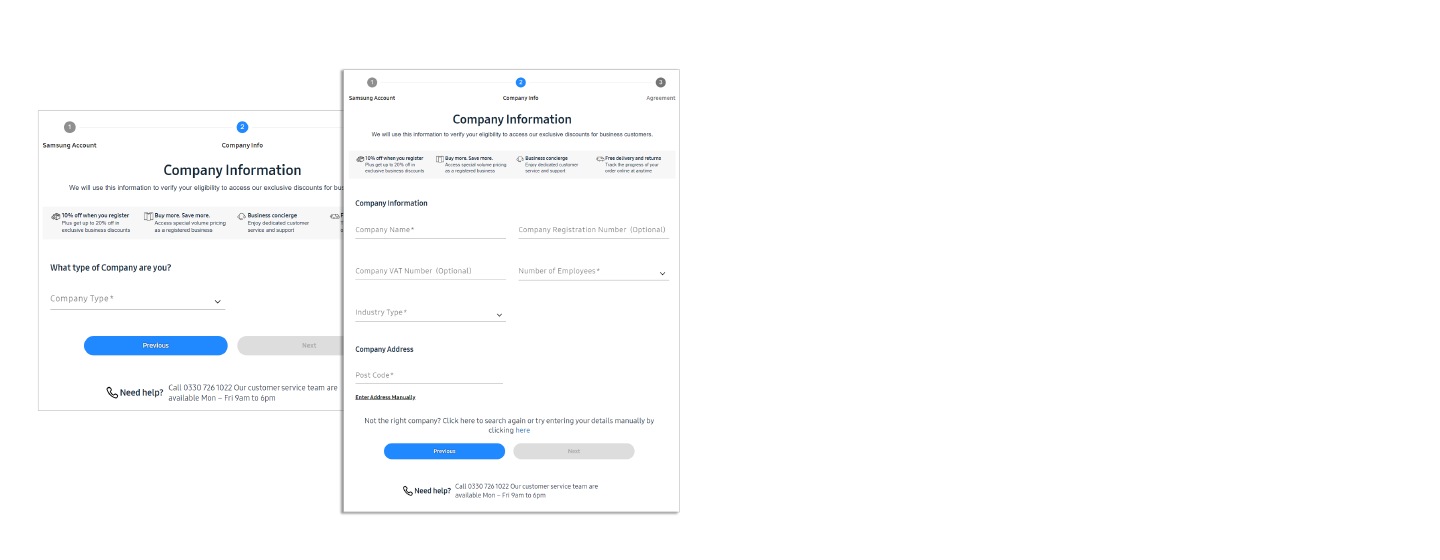Open the Industry Type dropdown
This screenshot has width=1440, height=560.
point(499,315)
